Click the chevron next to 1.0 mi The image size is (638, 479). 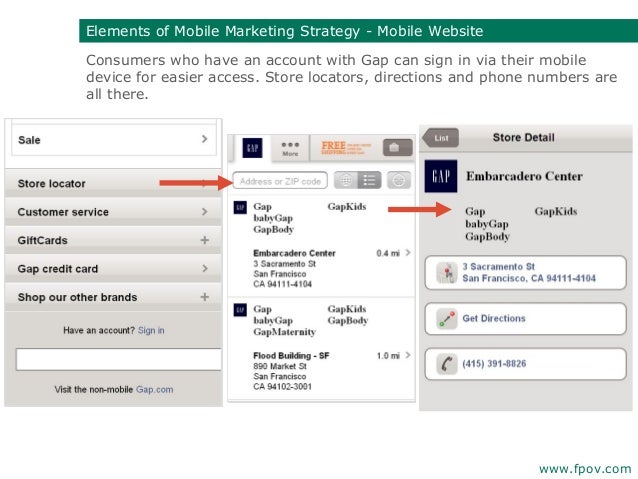(x=408, y=355)
